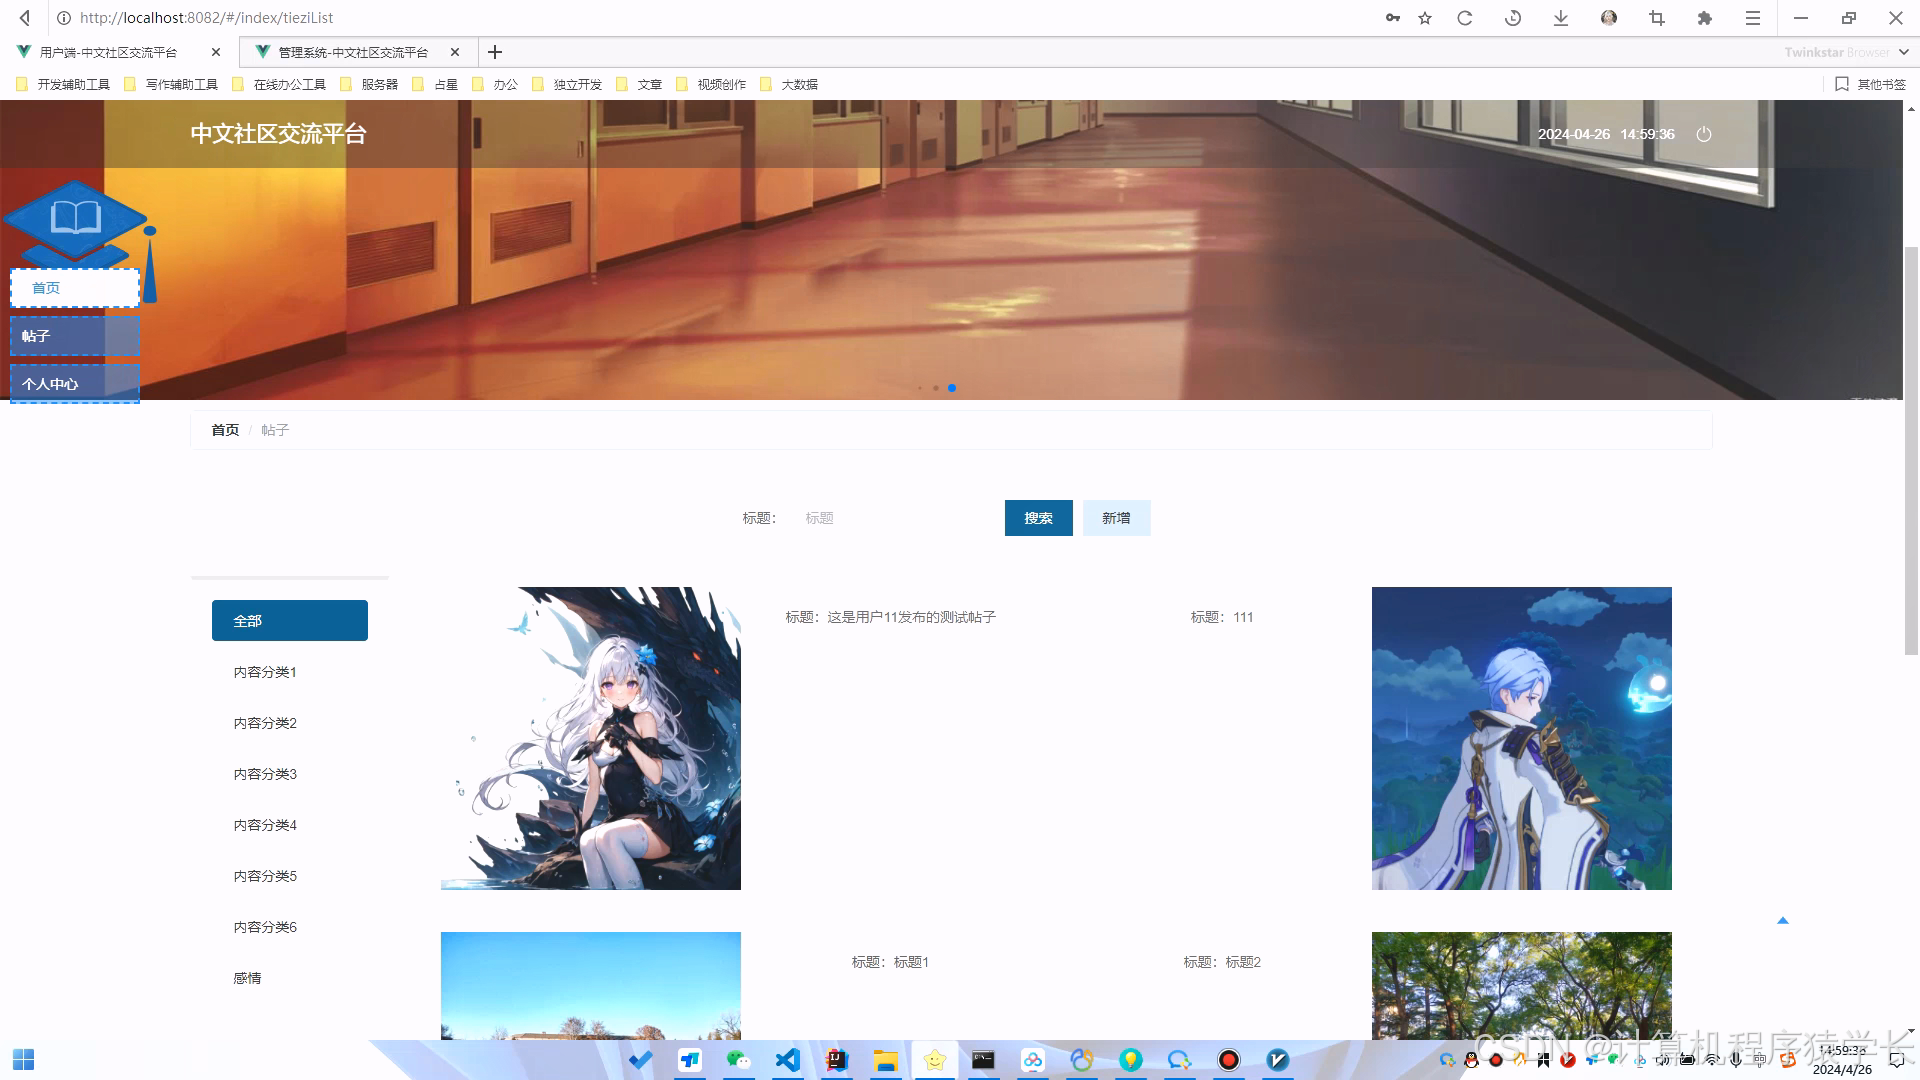Open the extensions puzzle icon
This screenshot has width=1920, height=1080.
1705,18
